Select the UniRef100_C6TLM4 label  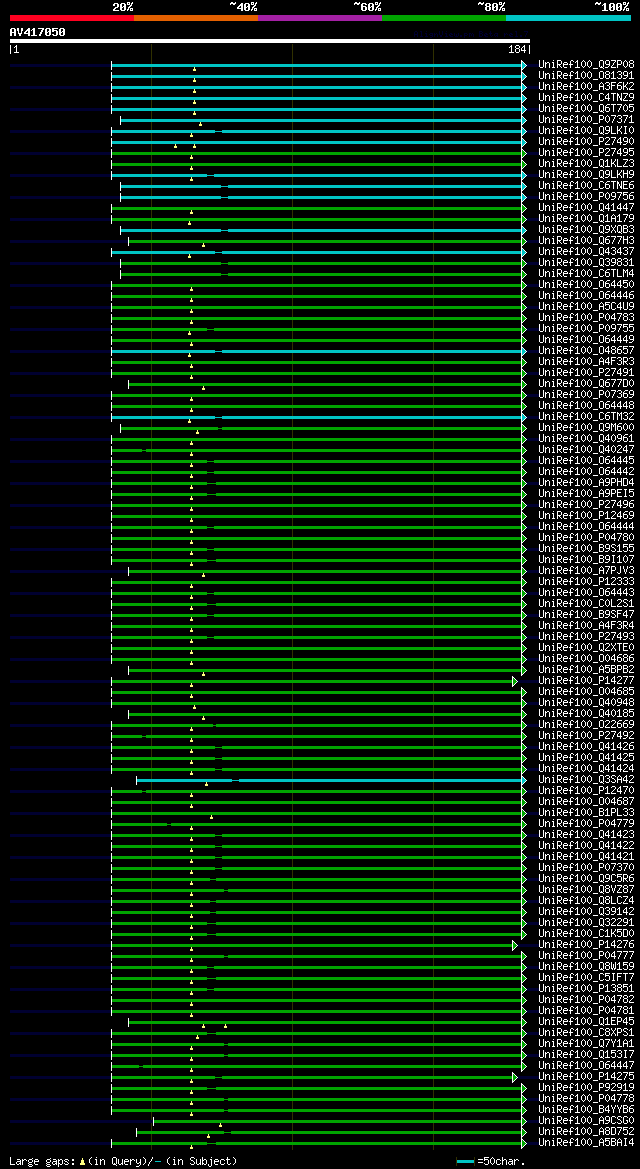[586, 274]
